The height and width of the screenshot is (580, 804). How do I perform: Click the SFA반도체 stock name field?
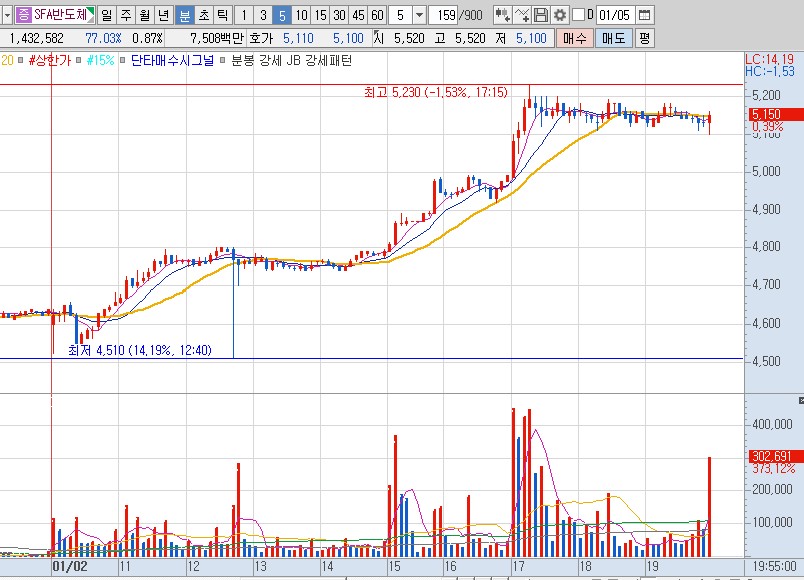[55, 15]
